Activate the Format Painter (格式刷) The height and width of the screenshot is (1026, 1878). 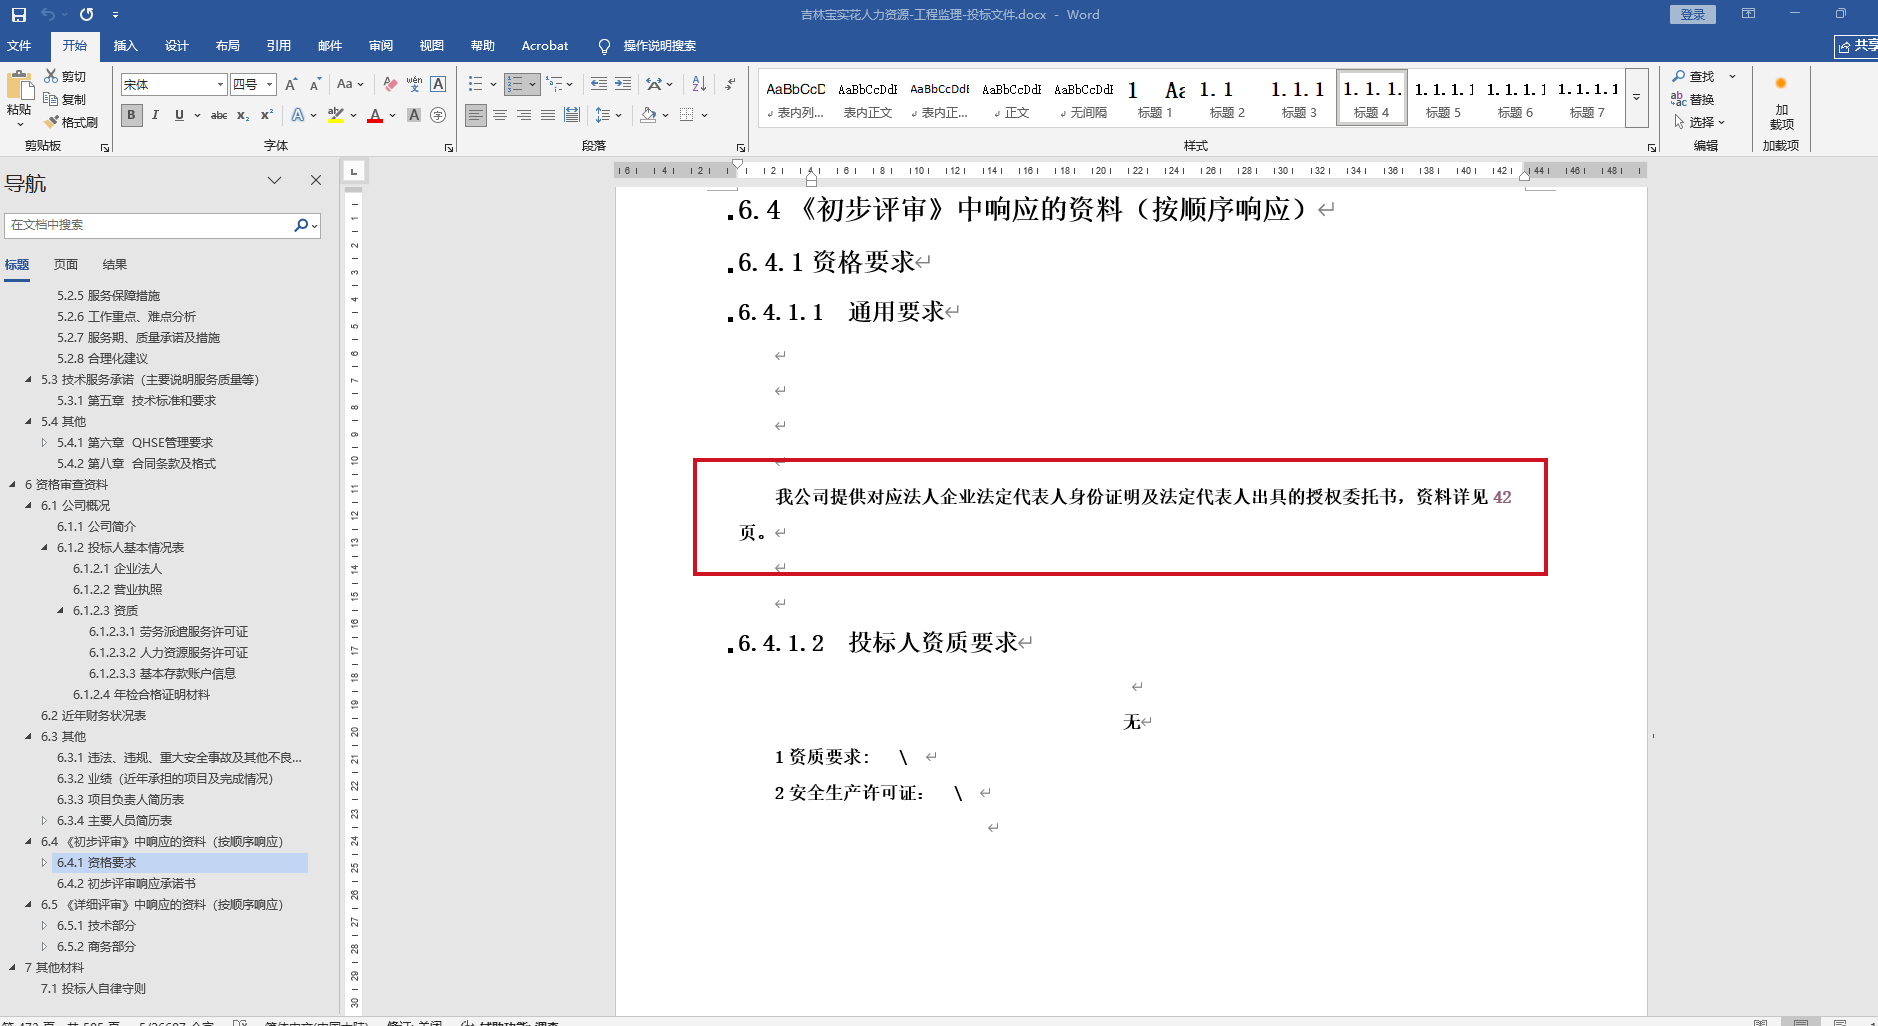coord(71,122)
